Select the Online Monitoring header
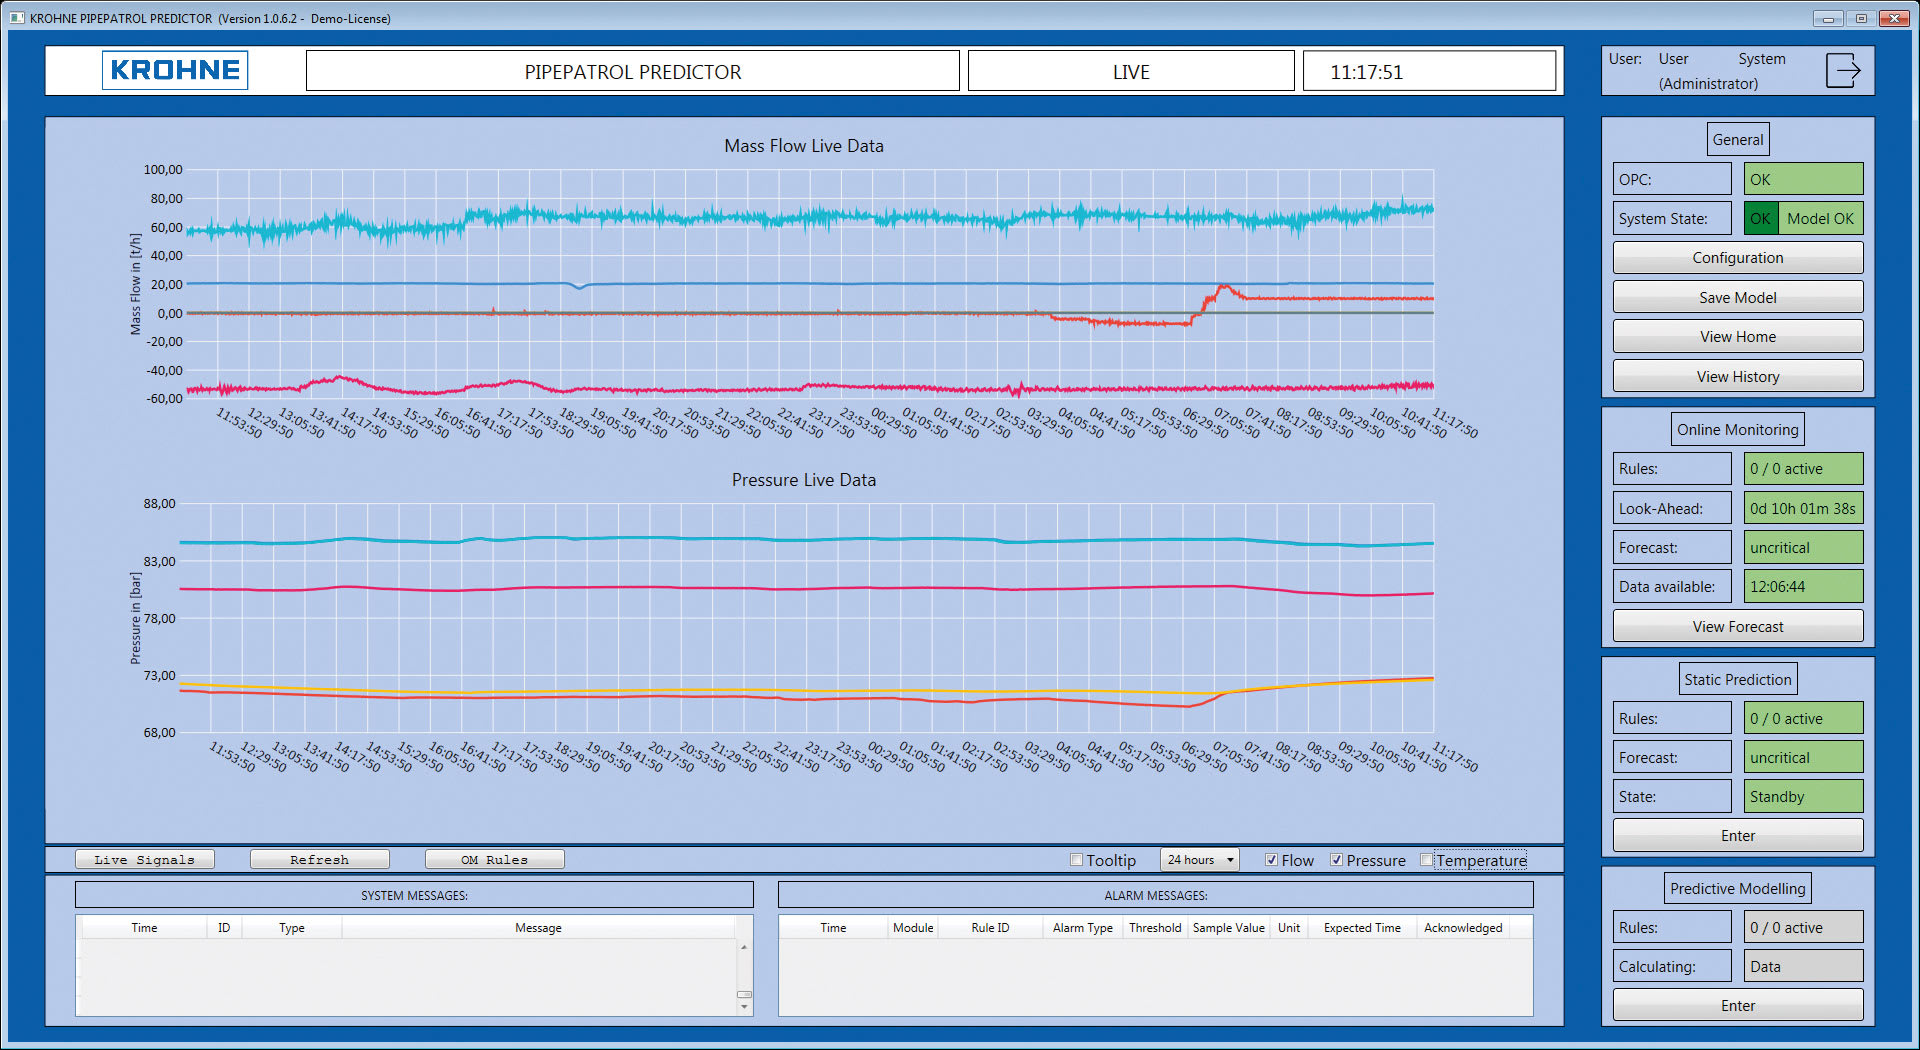This screenshot has height=1050, width=1920. point(1738,430)
